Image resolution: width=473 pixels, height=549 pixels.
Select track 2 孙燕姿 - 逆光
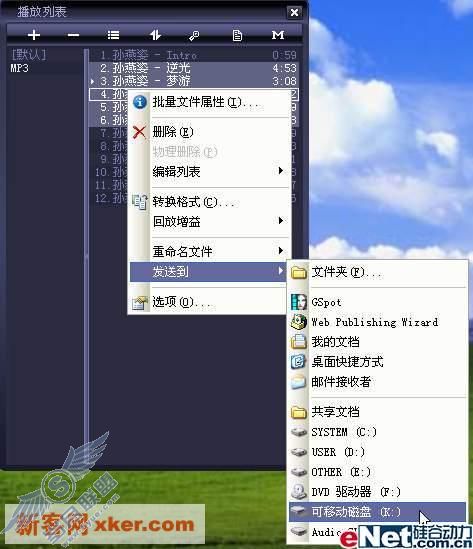pyautogui.click(x=193, y=68)
